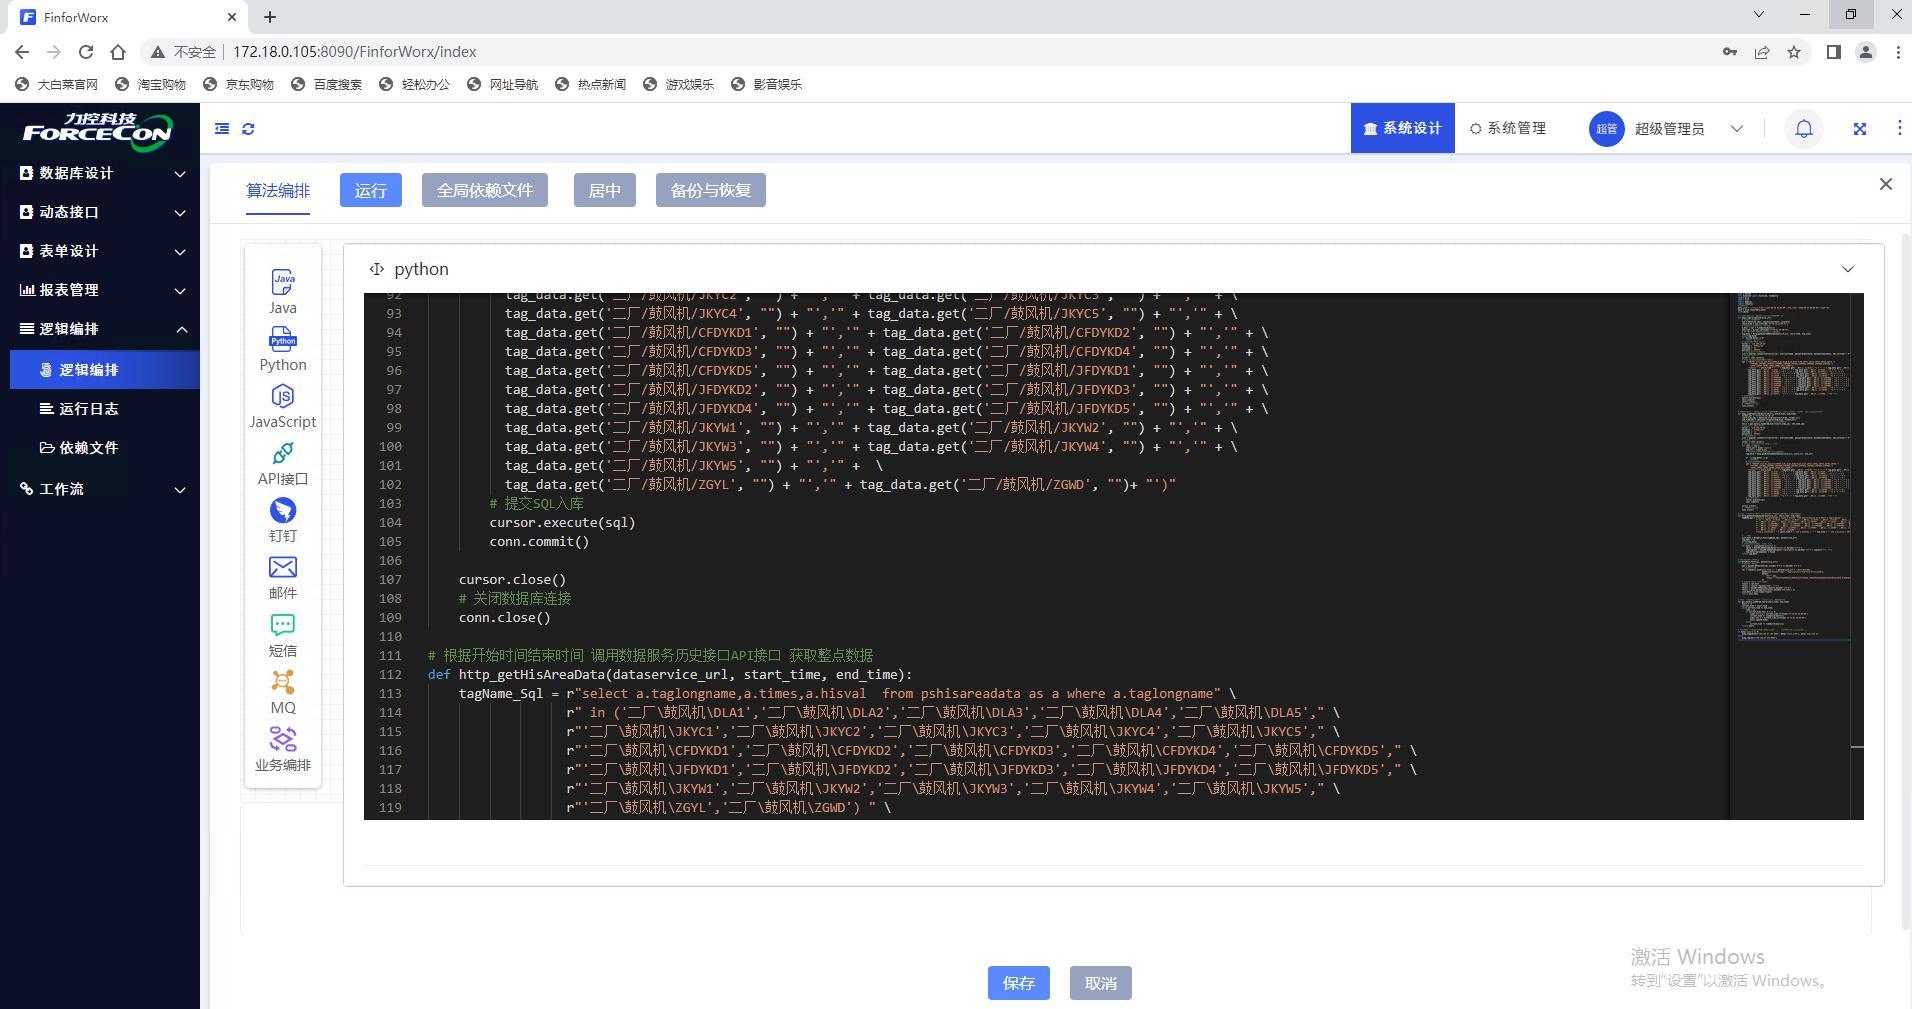The image size is (1912, 1009).
Task: Select the 钉钉 node icon
Action: 283,511
